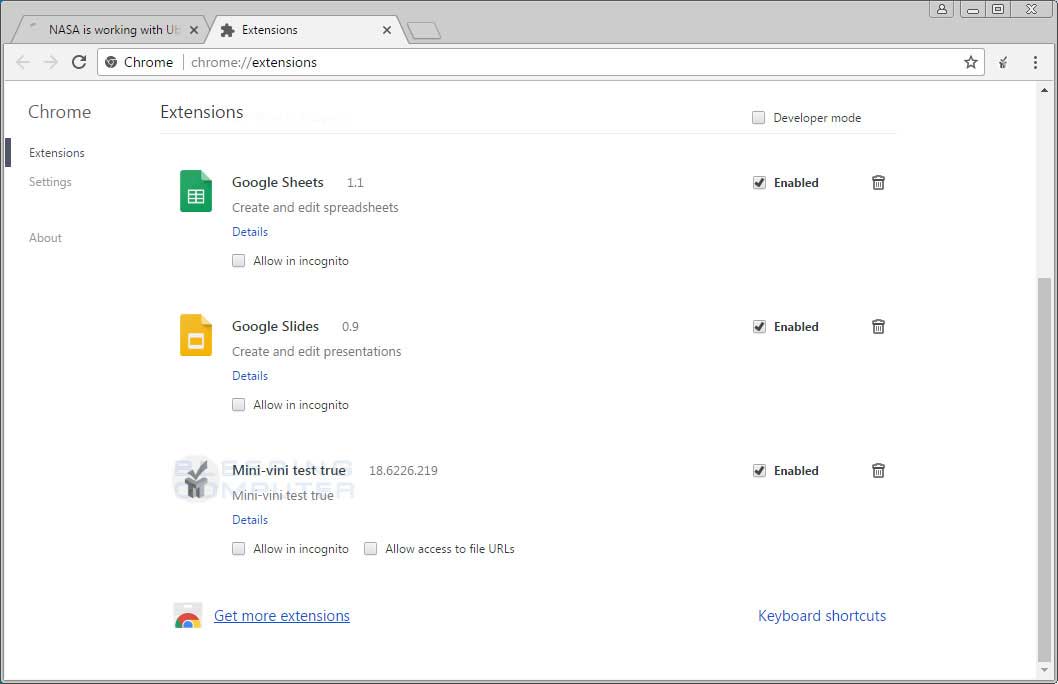Maximize the Chrome window
Screen dimensions: 1058x684
[998, 9]
